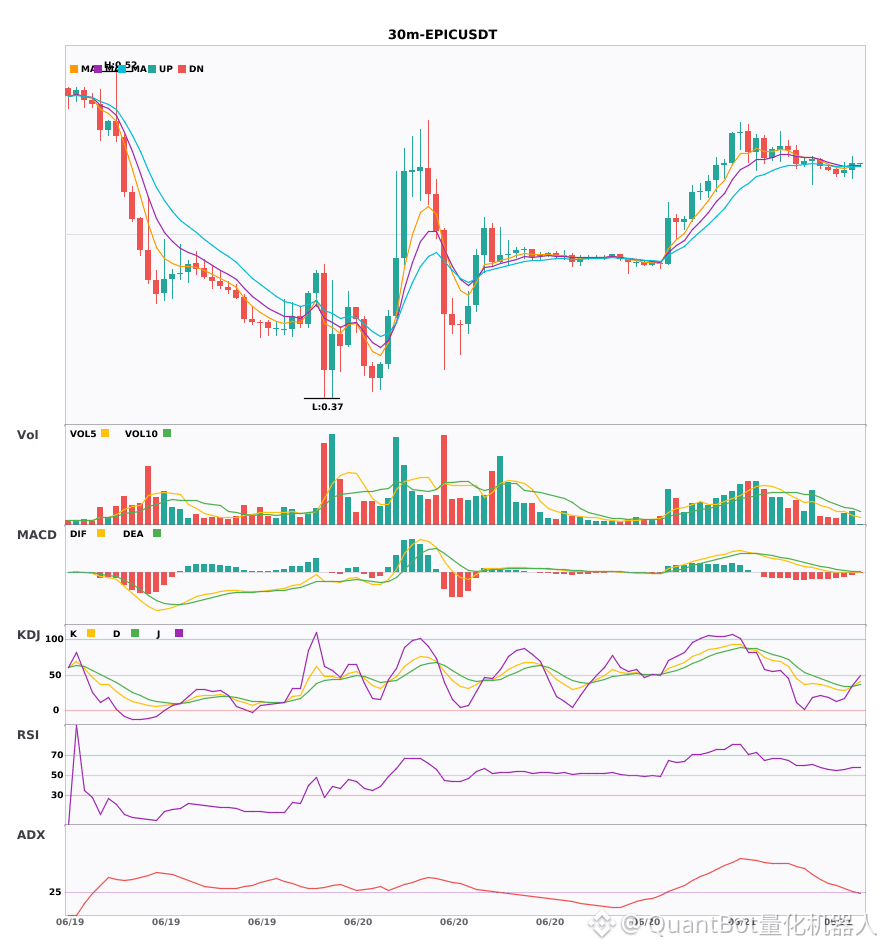Click the MACD panel label

[x=37, y=535]
